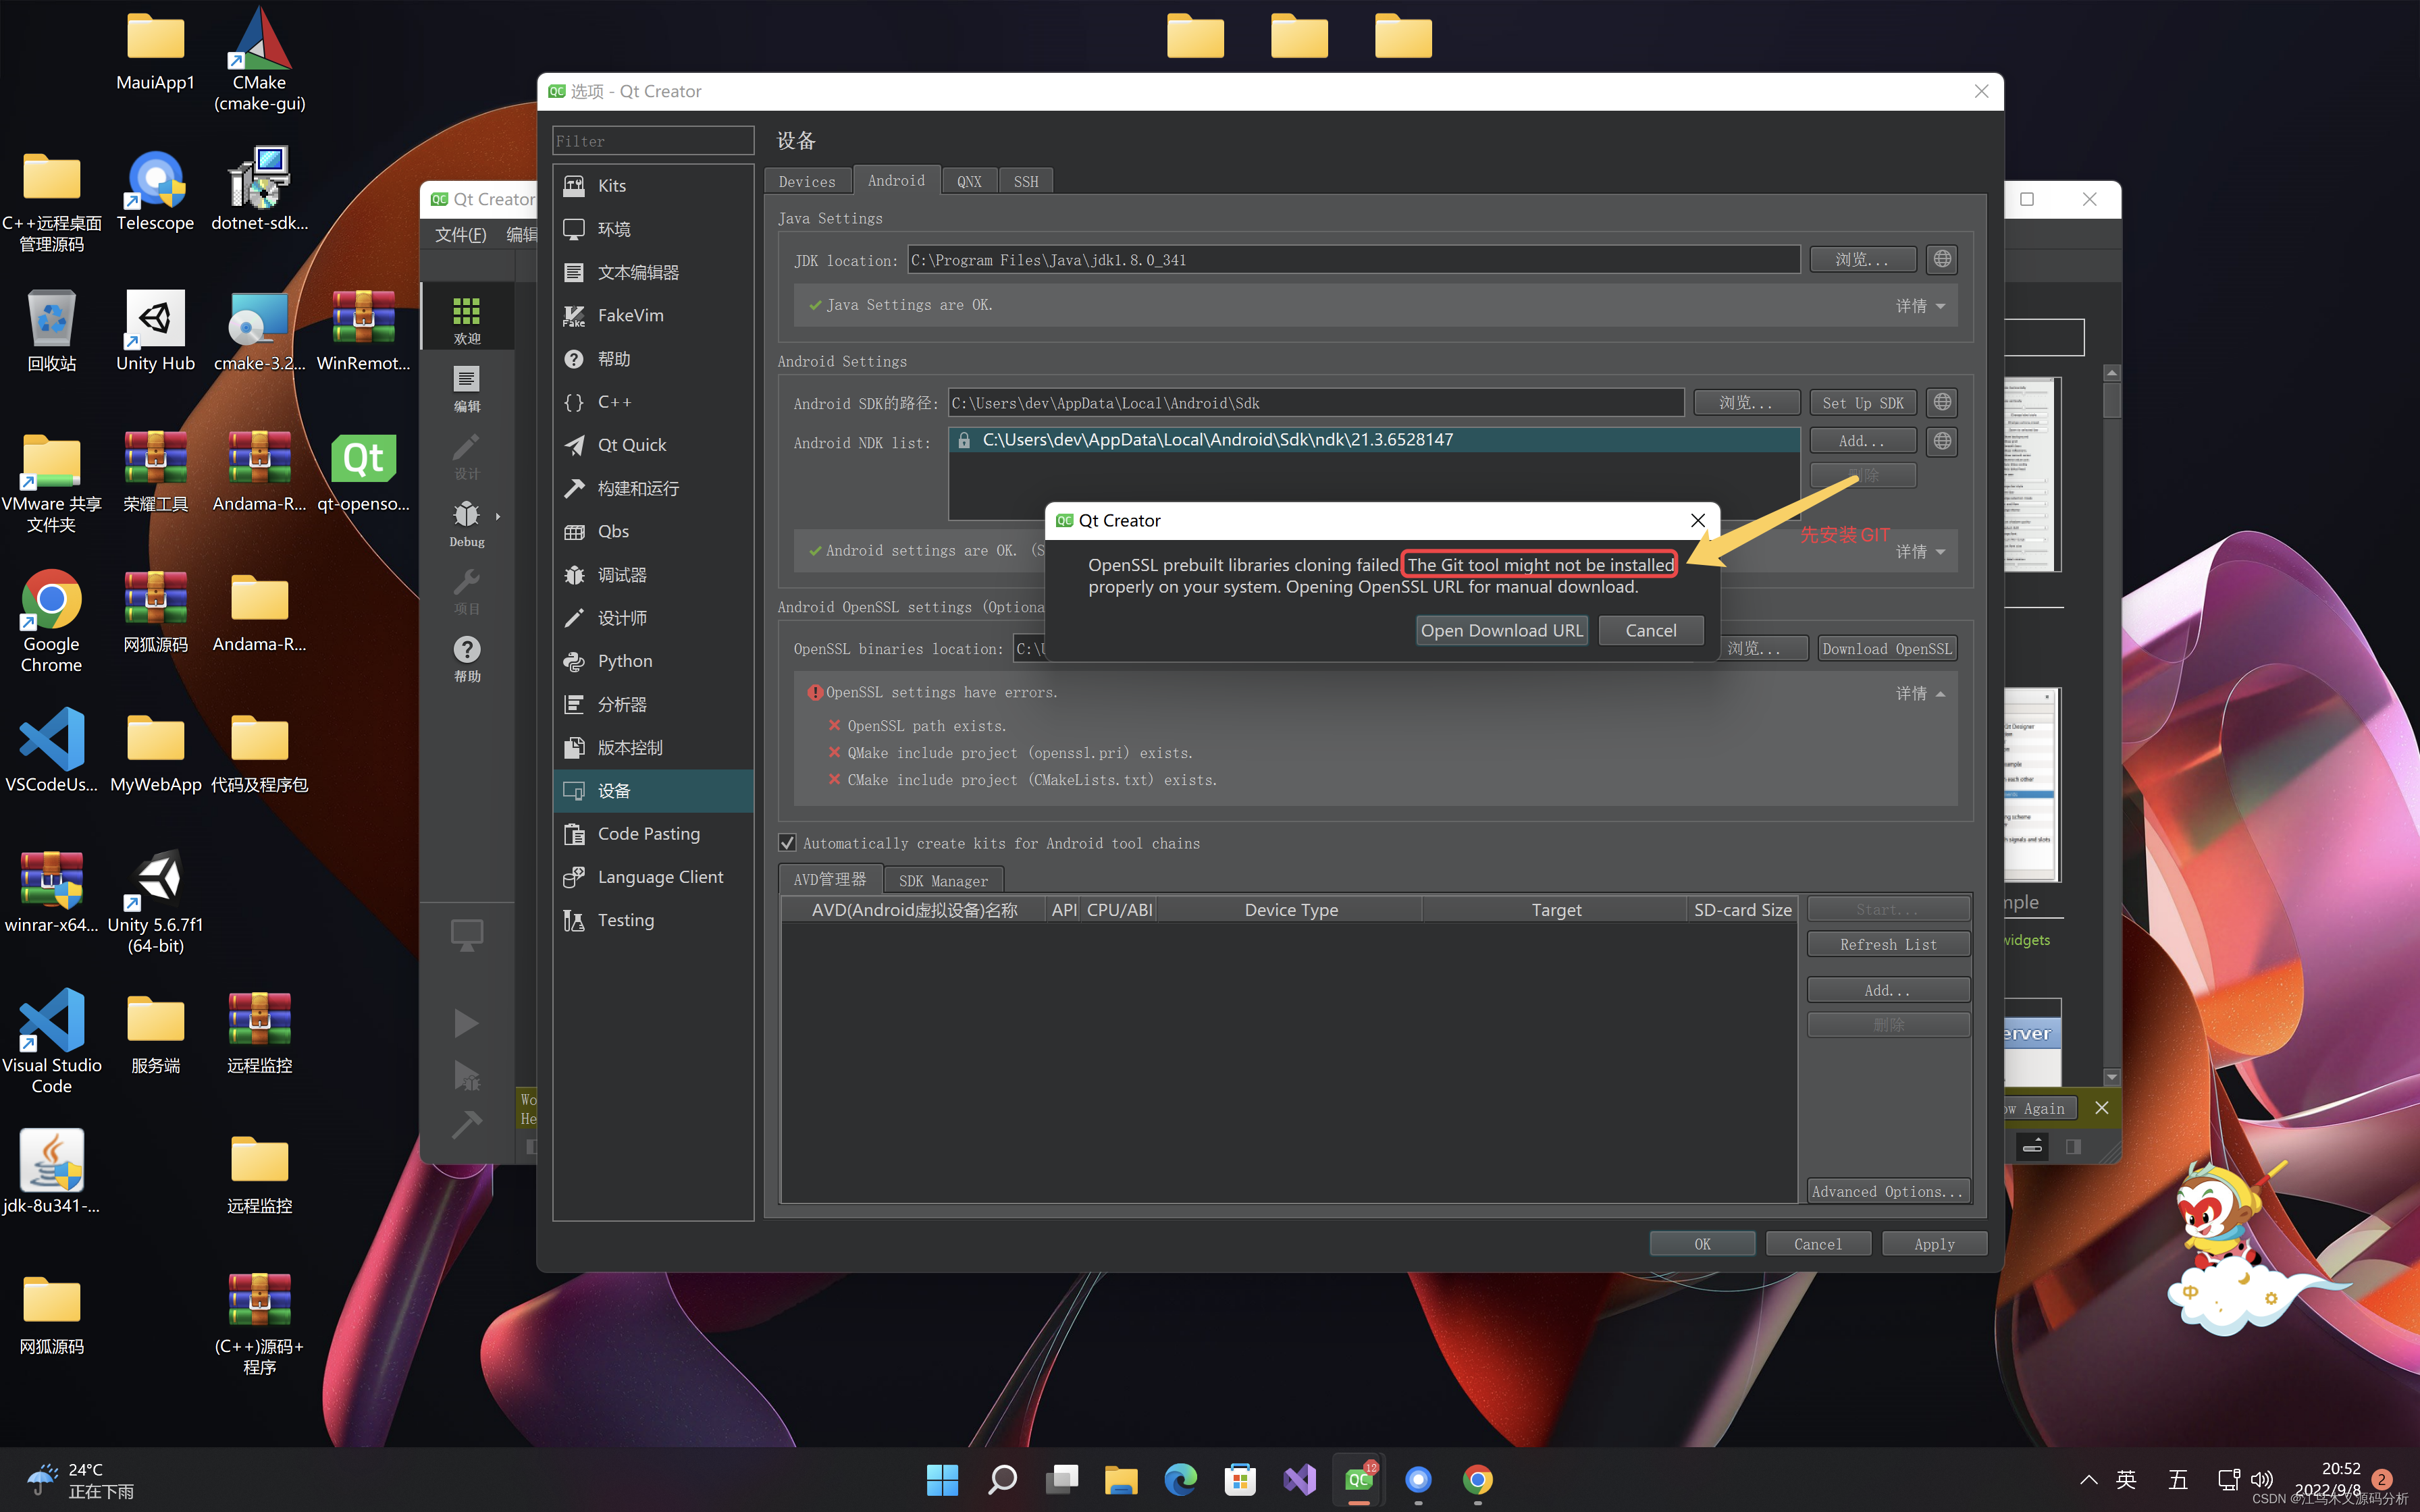Click Open Download URL button
This screenshot has width=2420, height=1512.
tap(1501, 630)
